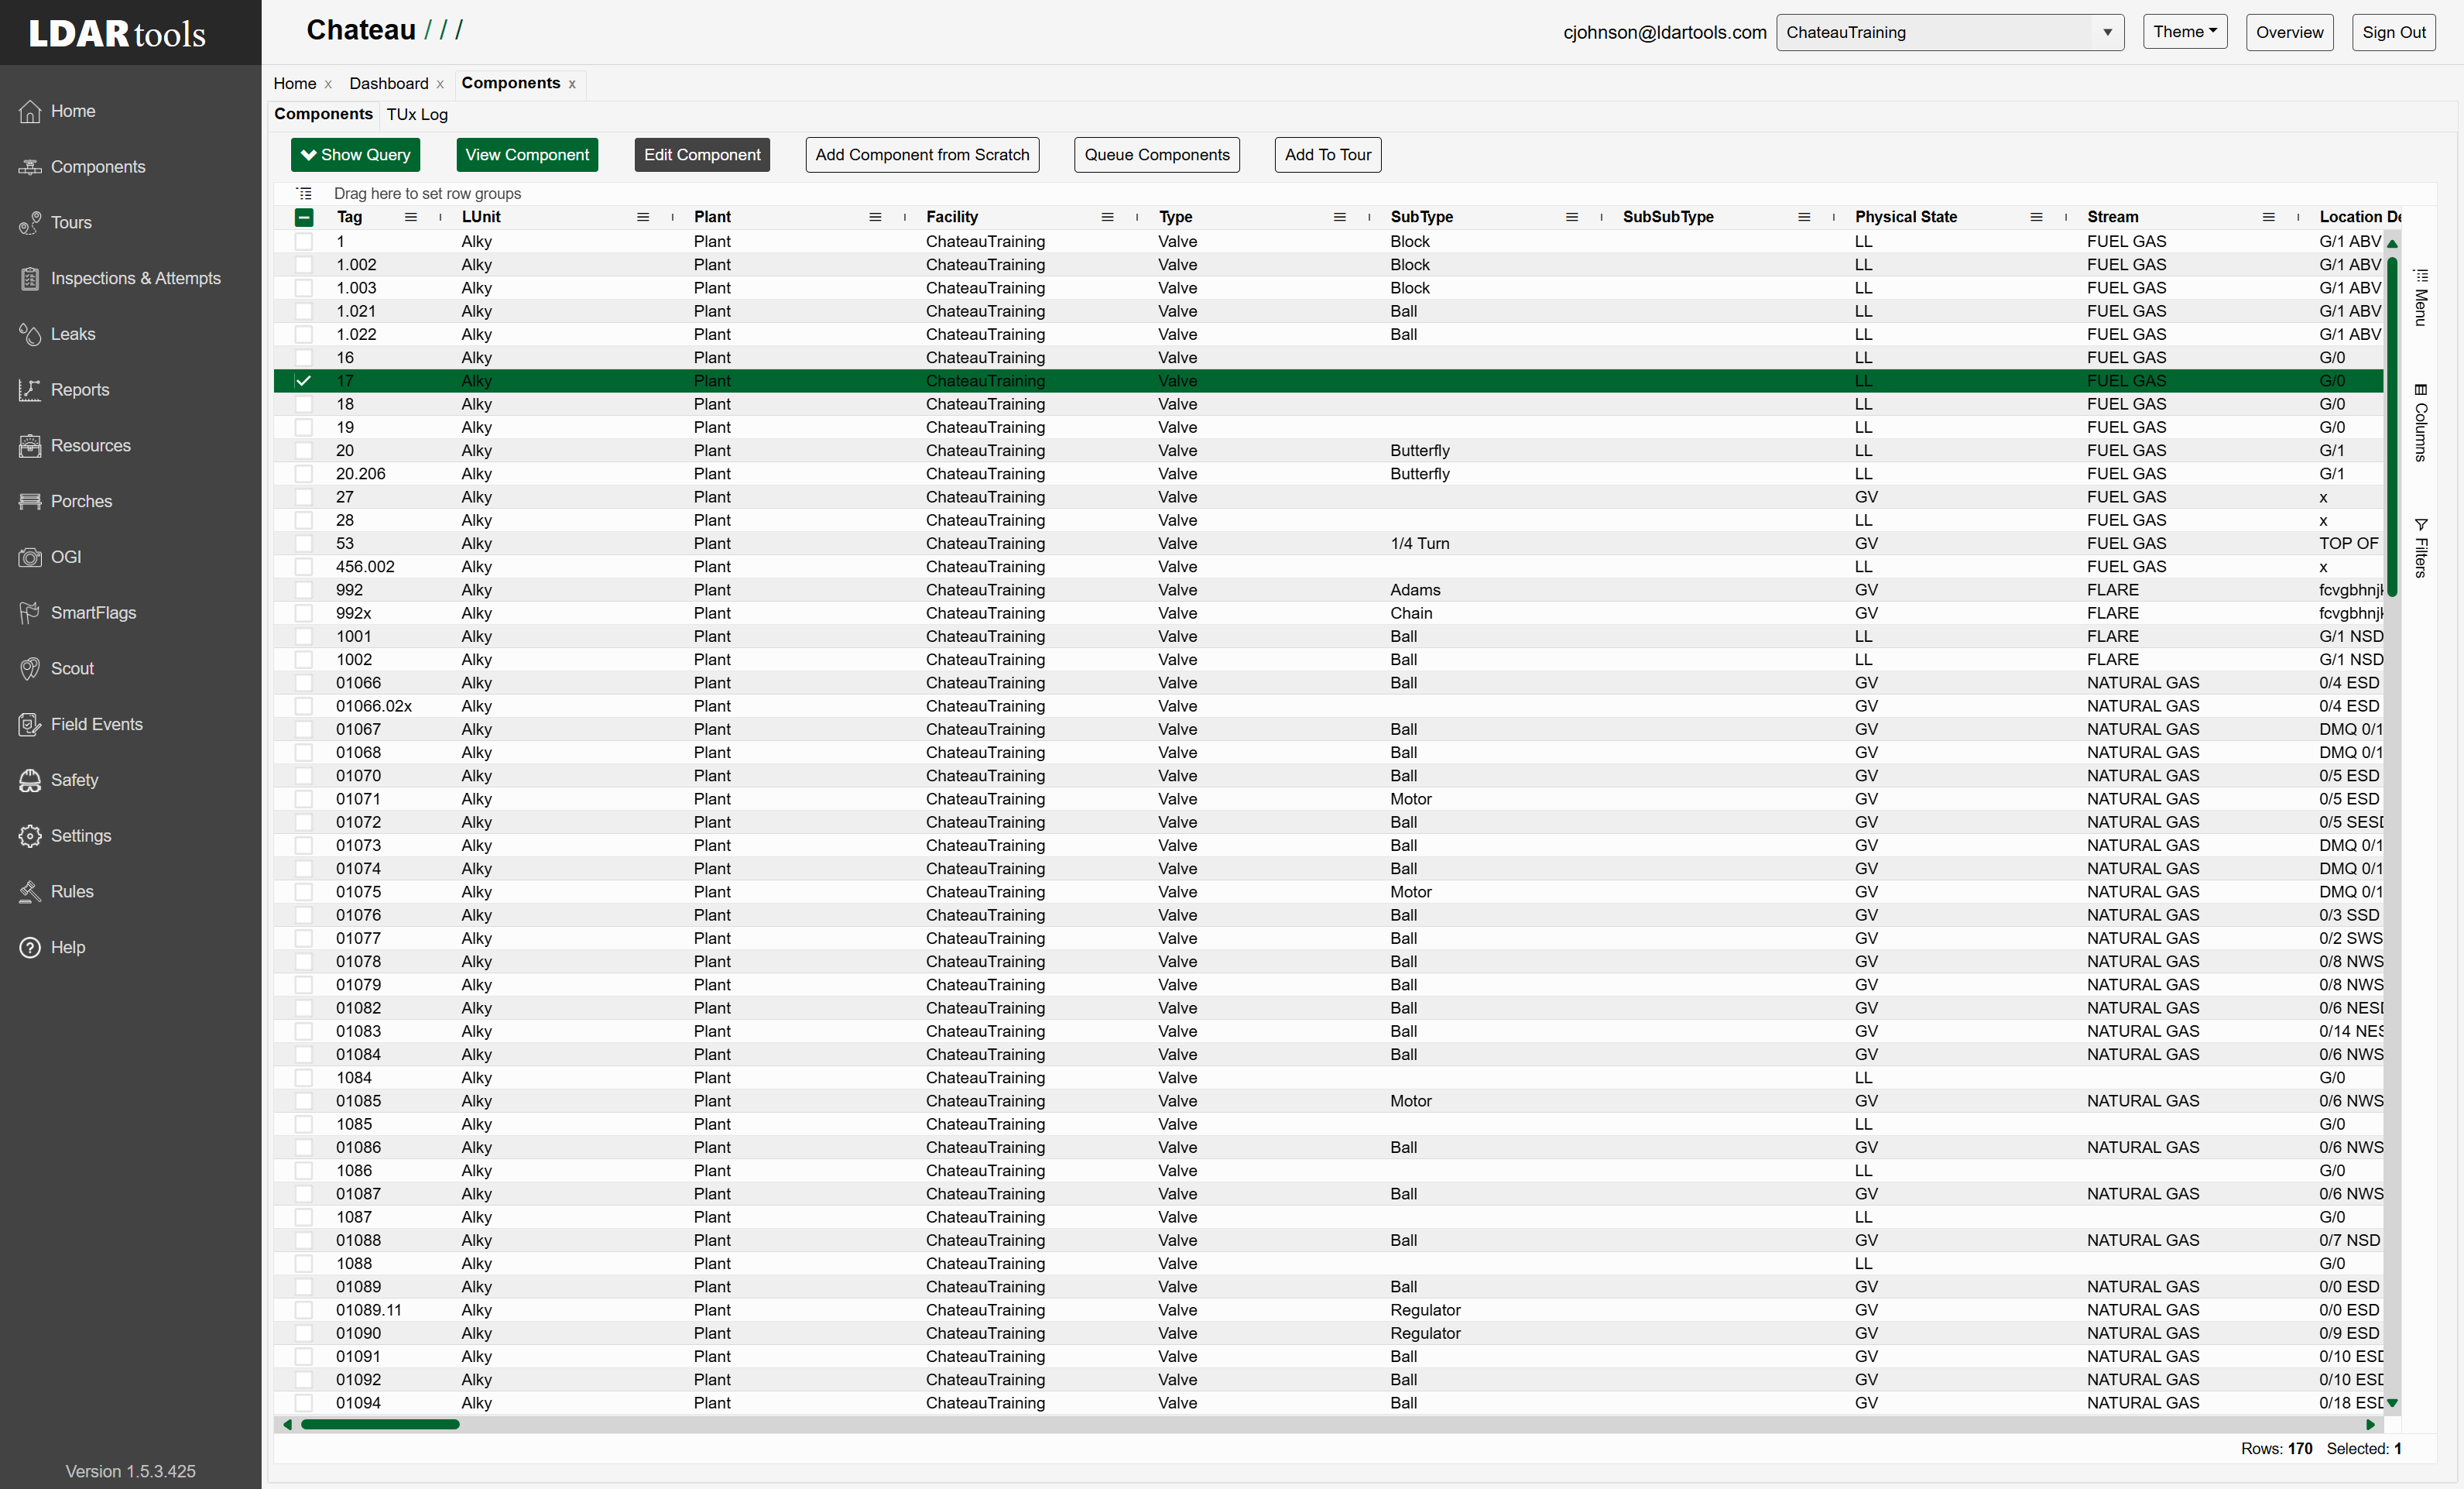Open Porches sidebar icon
This screenshot has width=2464, height=1489.
30,502
